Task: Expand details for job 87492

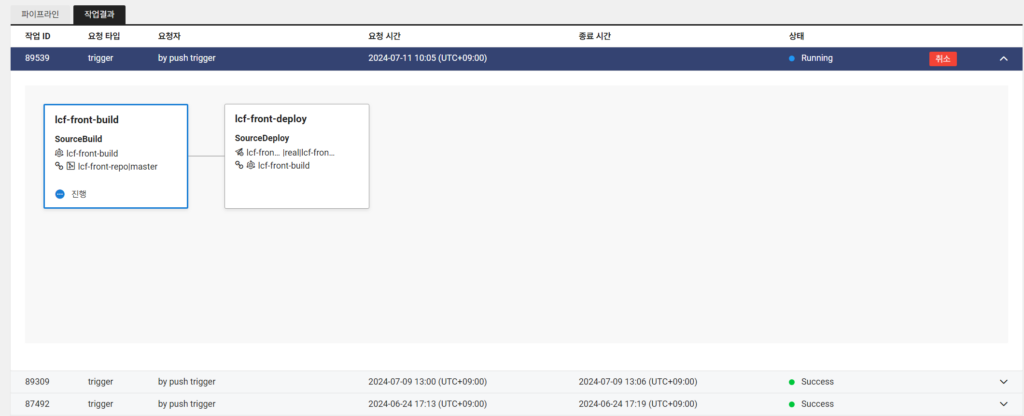Action: point(1003,404)
